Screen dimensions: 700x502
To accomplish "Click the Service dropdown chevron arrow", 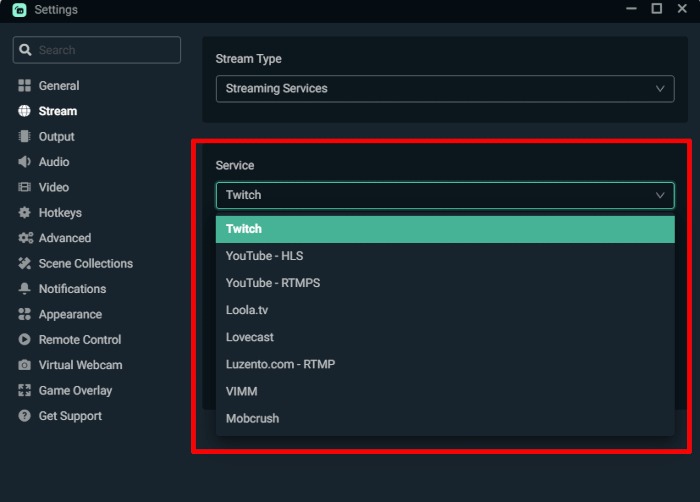I will click(660, 195).
